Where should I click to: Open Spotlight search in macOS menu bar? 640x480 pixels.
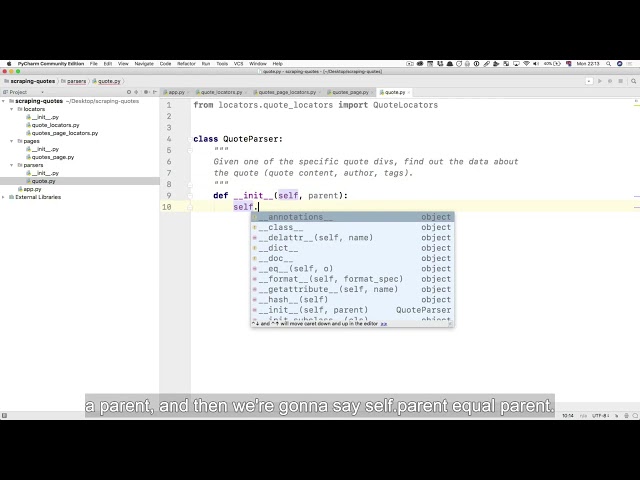(x=608, y=64)
